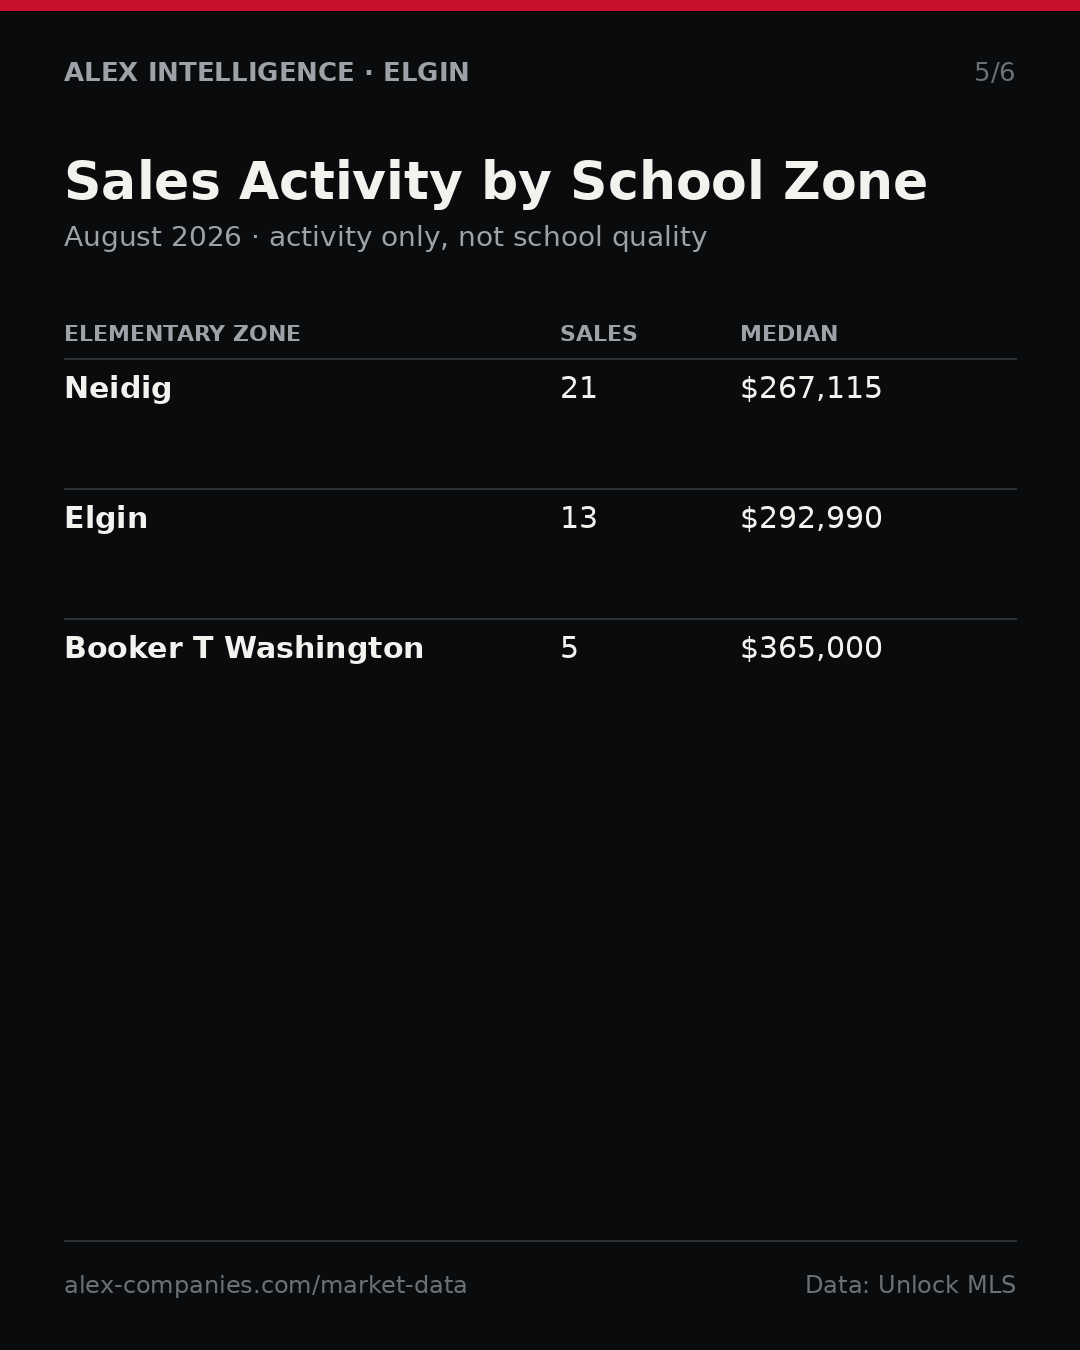
Task: Click the 5/6 page indicator
Action: click(x=994, y=73)
